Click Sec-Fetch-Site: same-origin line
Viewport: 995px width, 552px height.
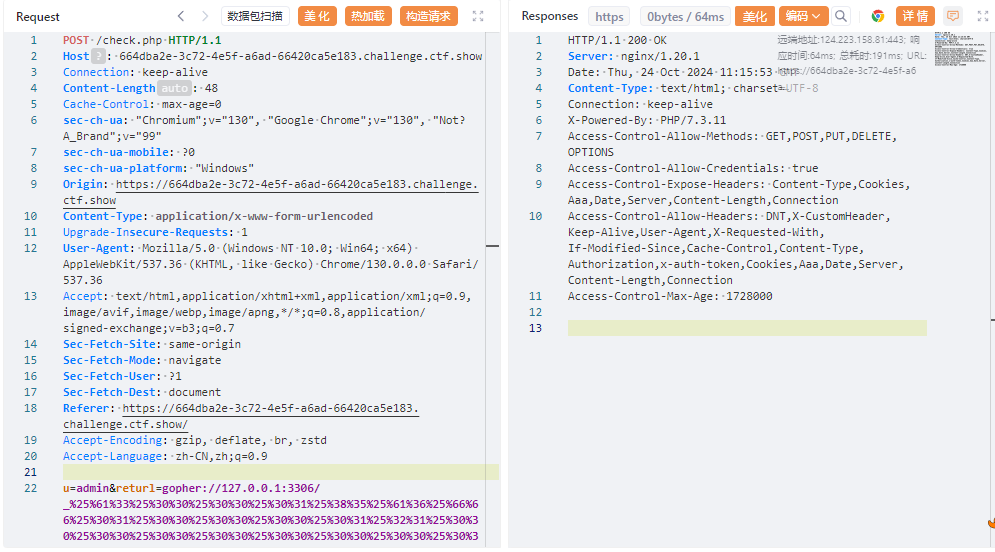coord(152,344)
